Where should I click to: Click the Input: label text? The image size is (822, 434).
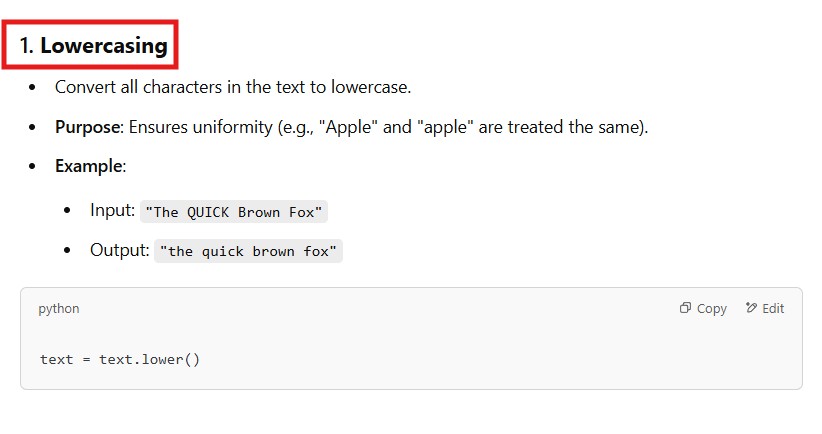pyautogui.click(x=112, y=211)
